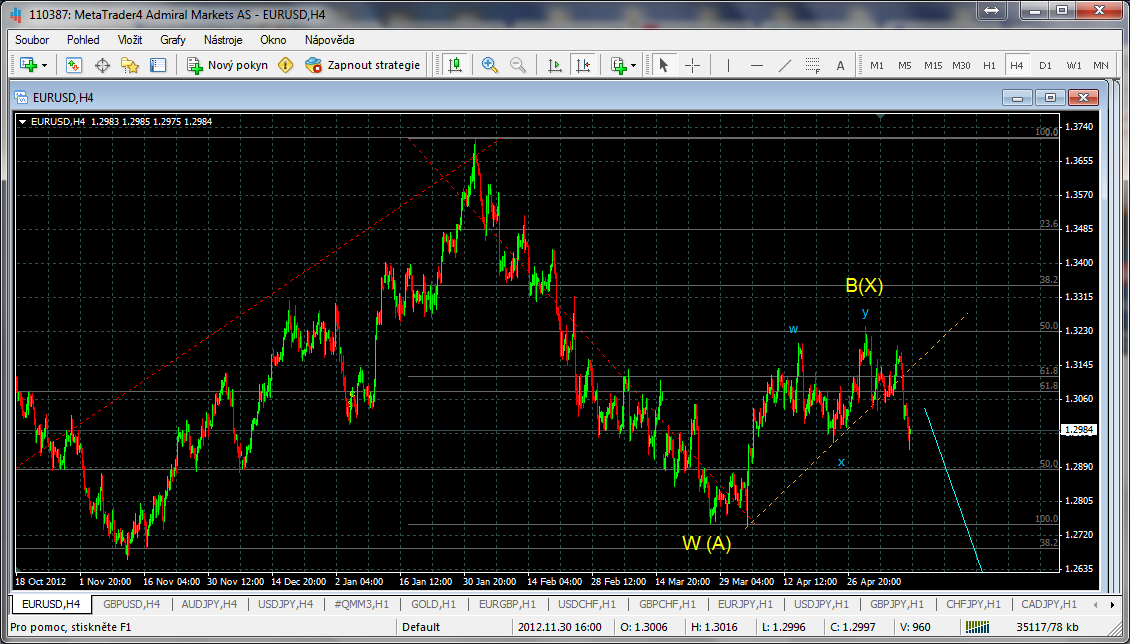Open the Profiles icon in the toolbar
Image resolution: width=1130 pixels, height=644 pixels.
(74, 65)
